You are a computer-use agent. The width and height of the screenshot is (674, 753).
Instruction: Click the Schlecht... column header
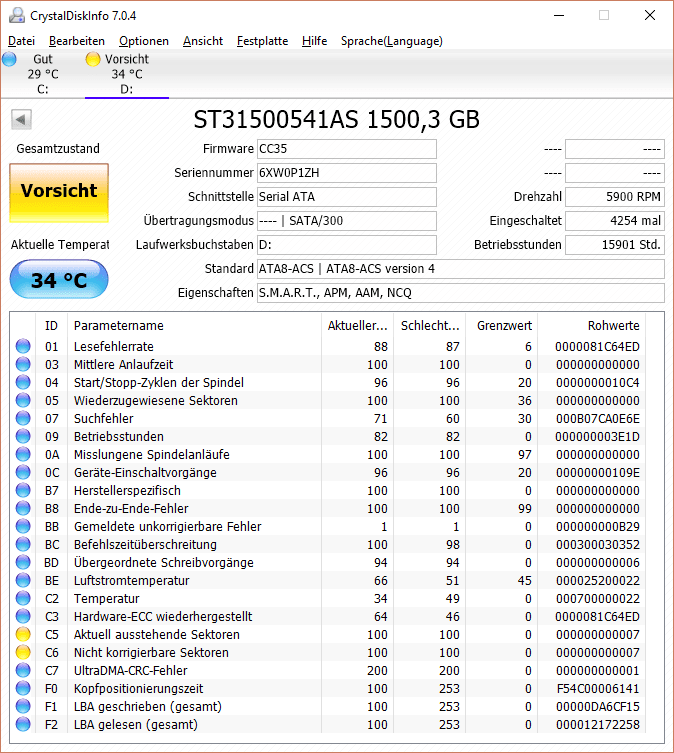429,326
